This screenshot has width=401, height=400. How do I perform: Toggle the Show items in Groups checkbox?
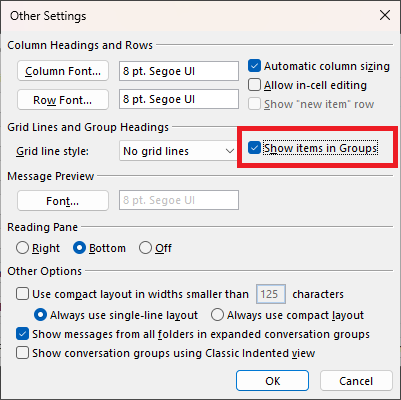tap(254, 148)
